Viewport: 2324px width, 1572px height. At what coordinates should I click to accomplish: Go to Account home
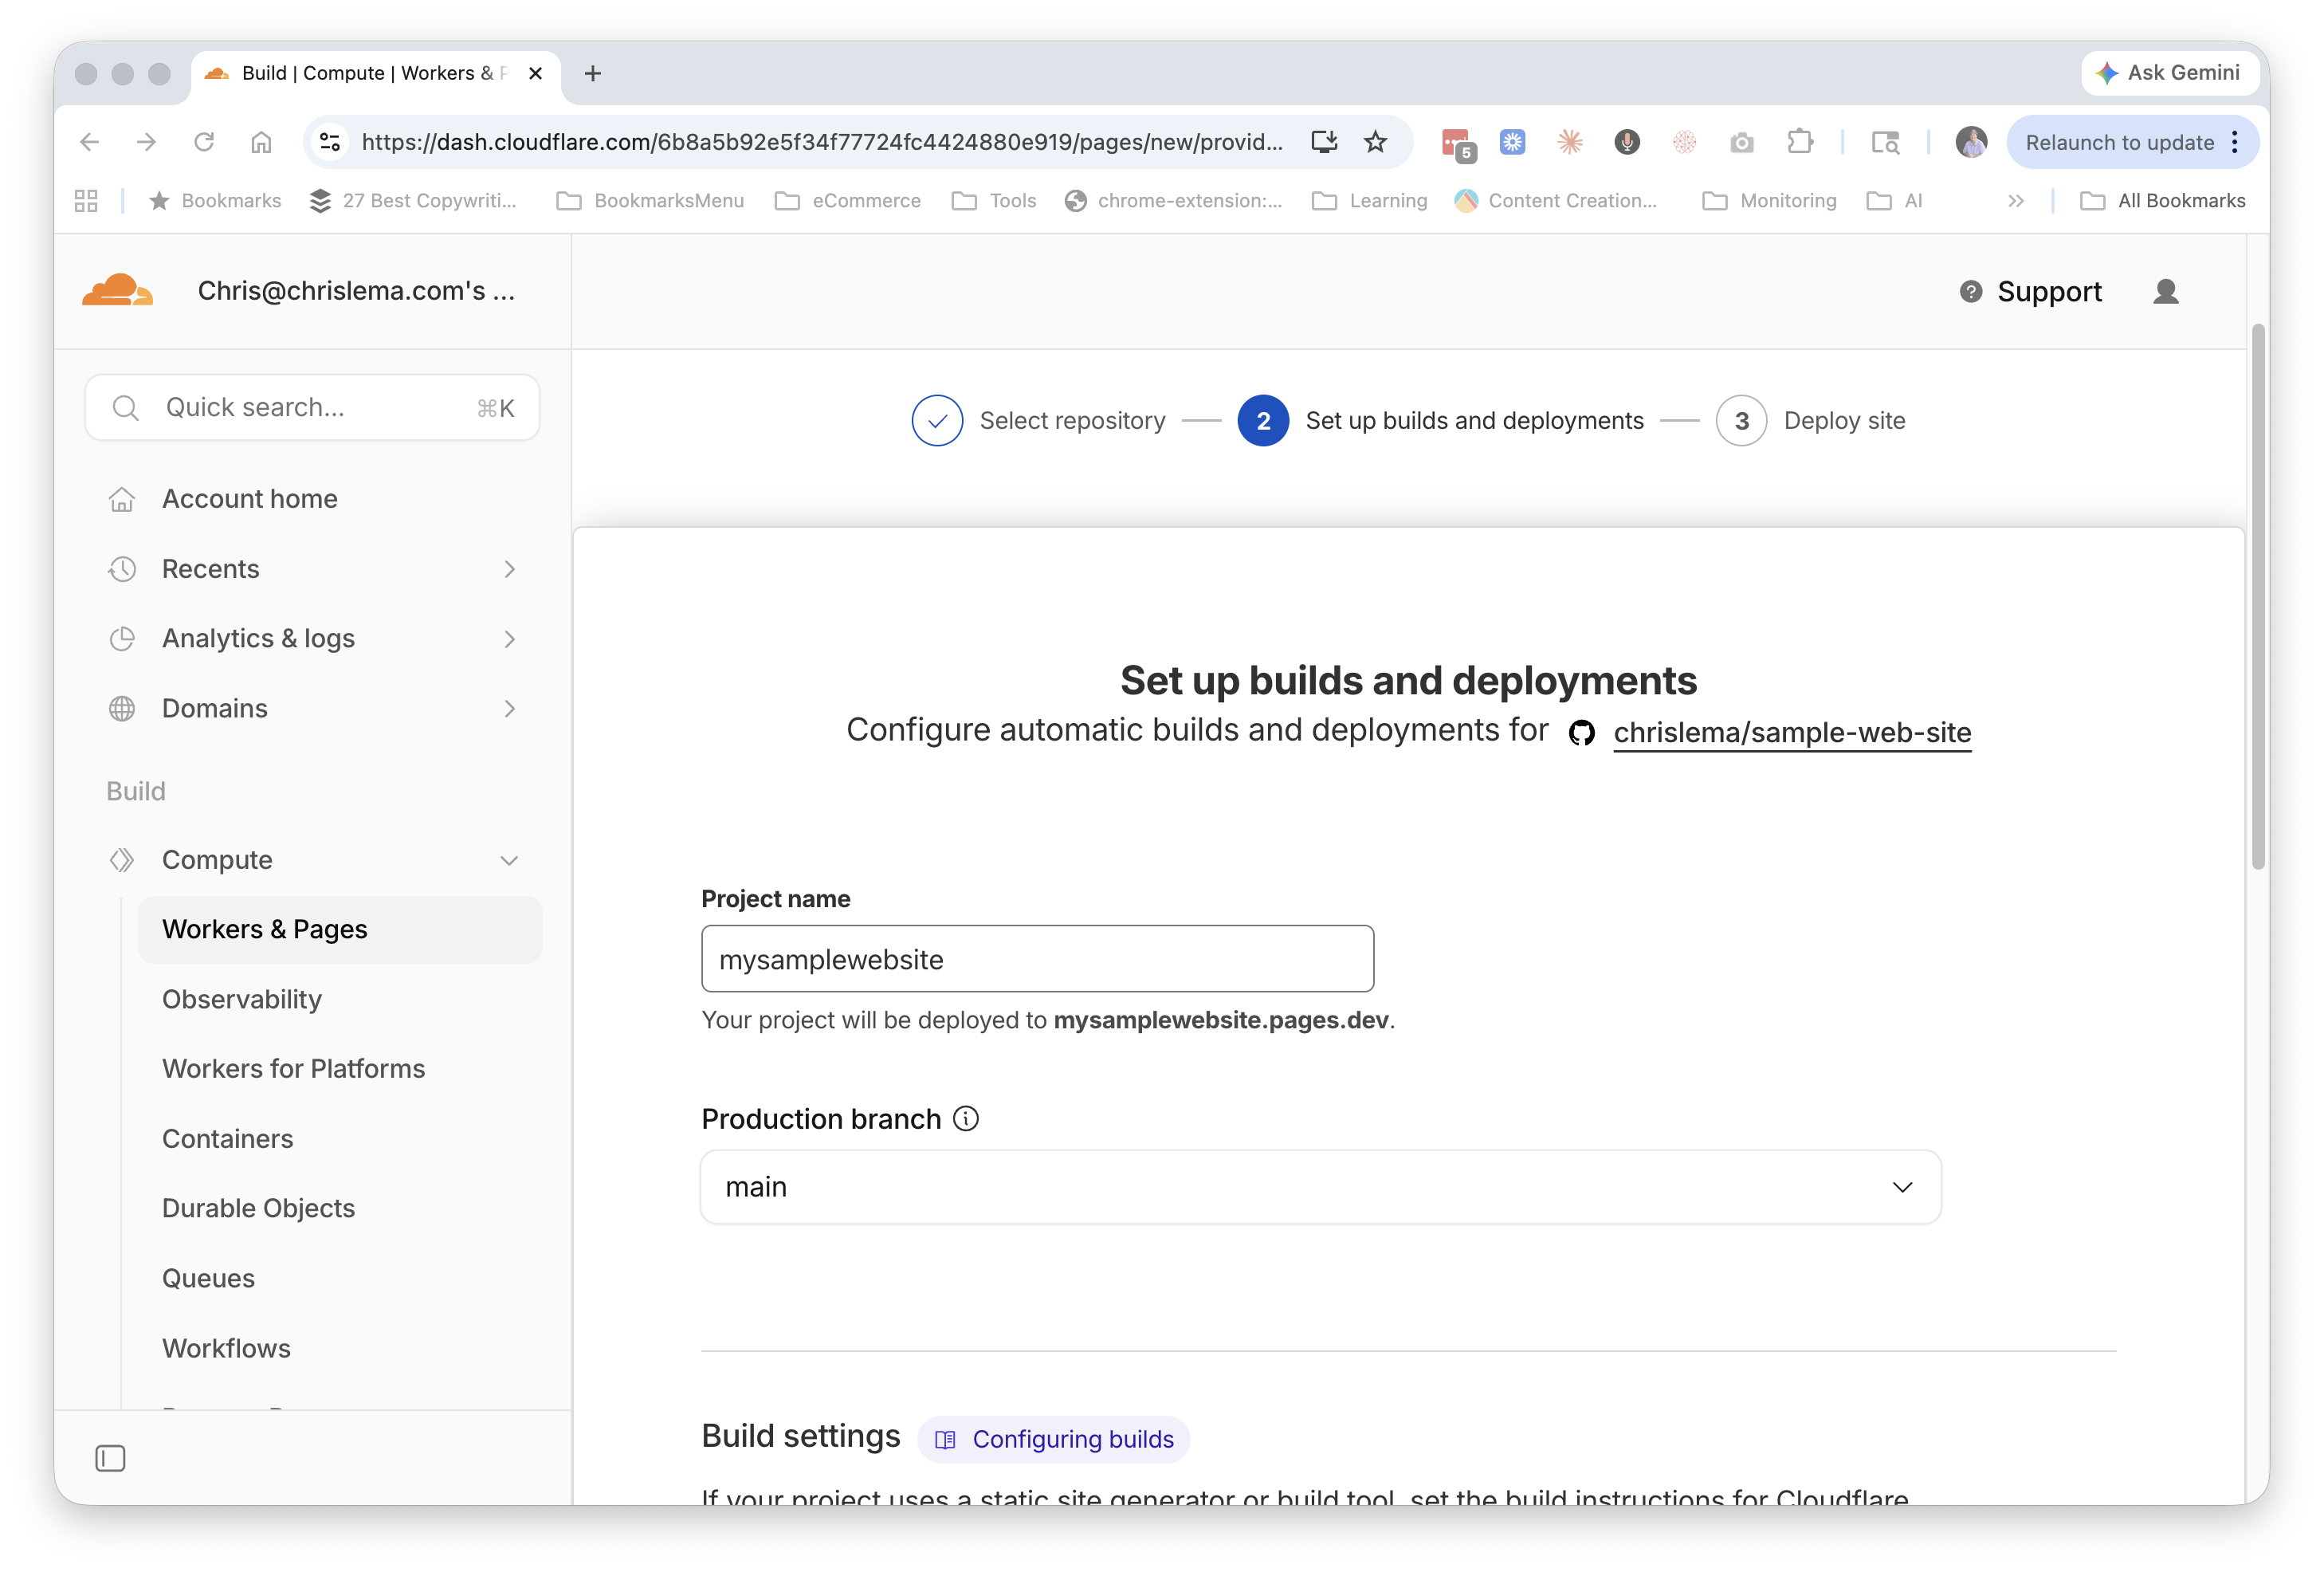click(250, 498)
